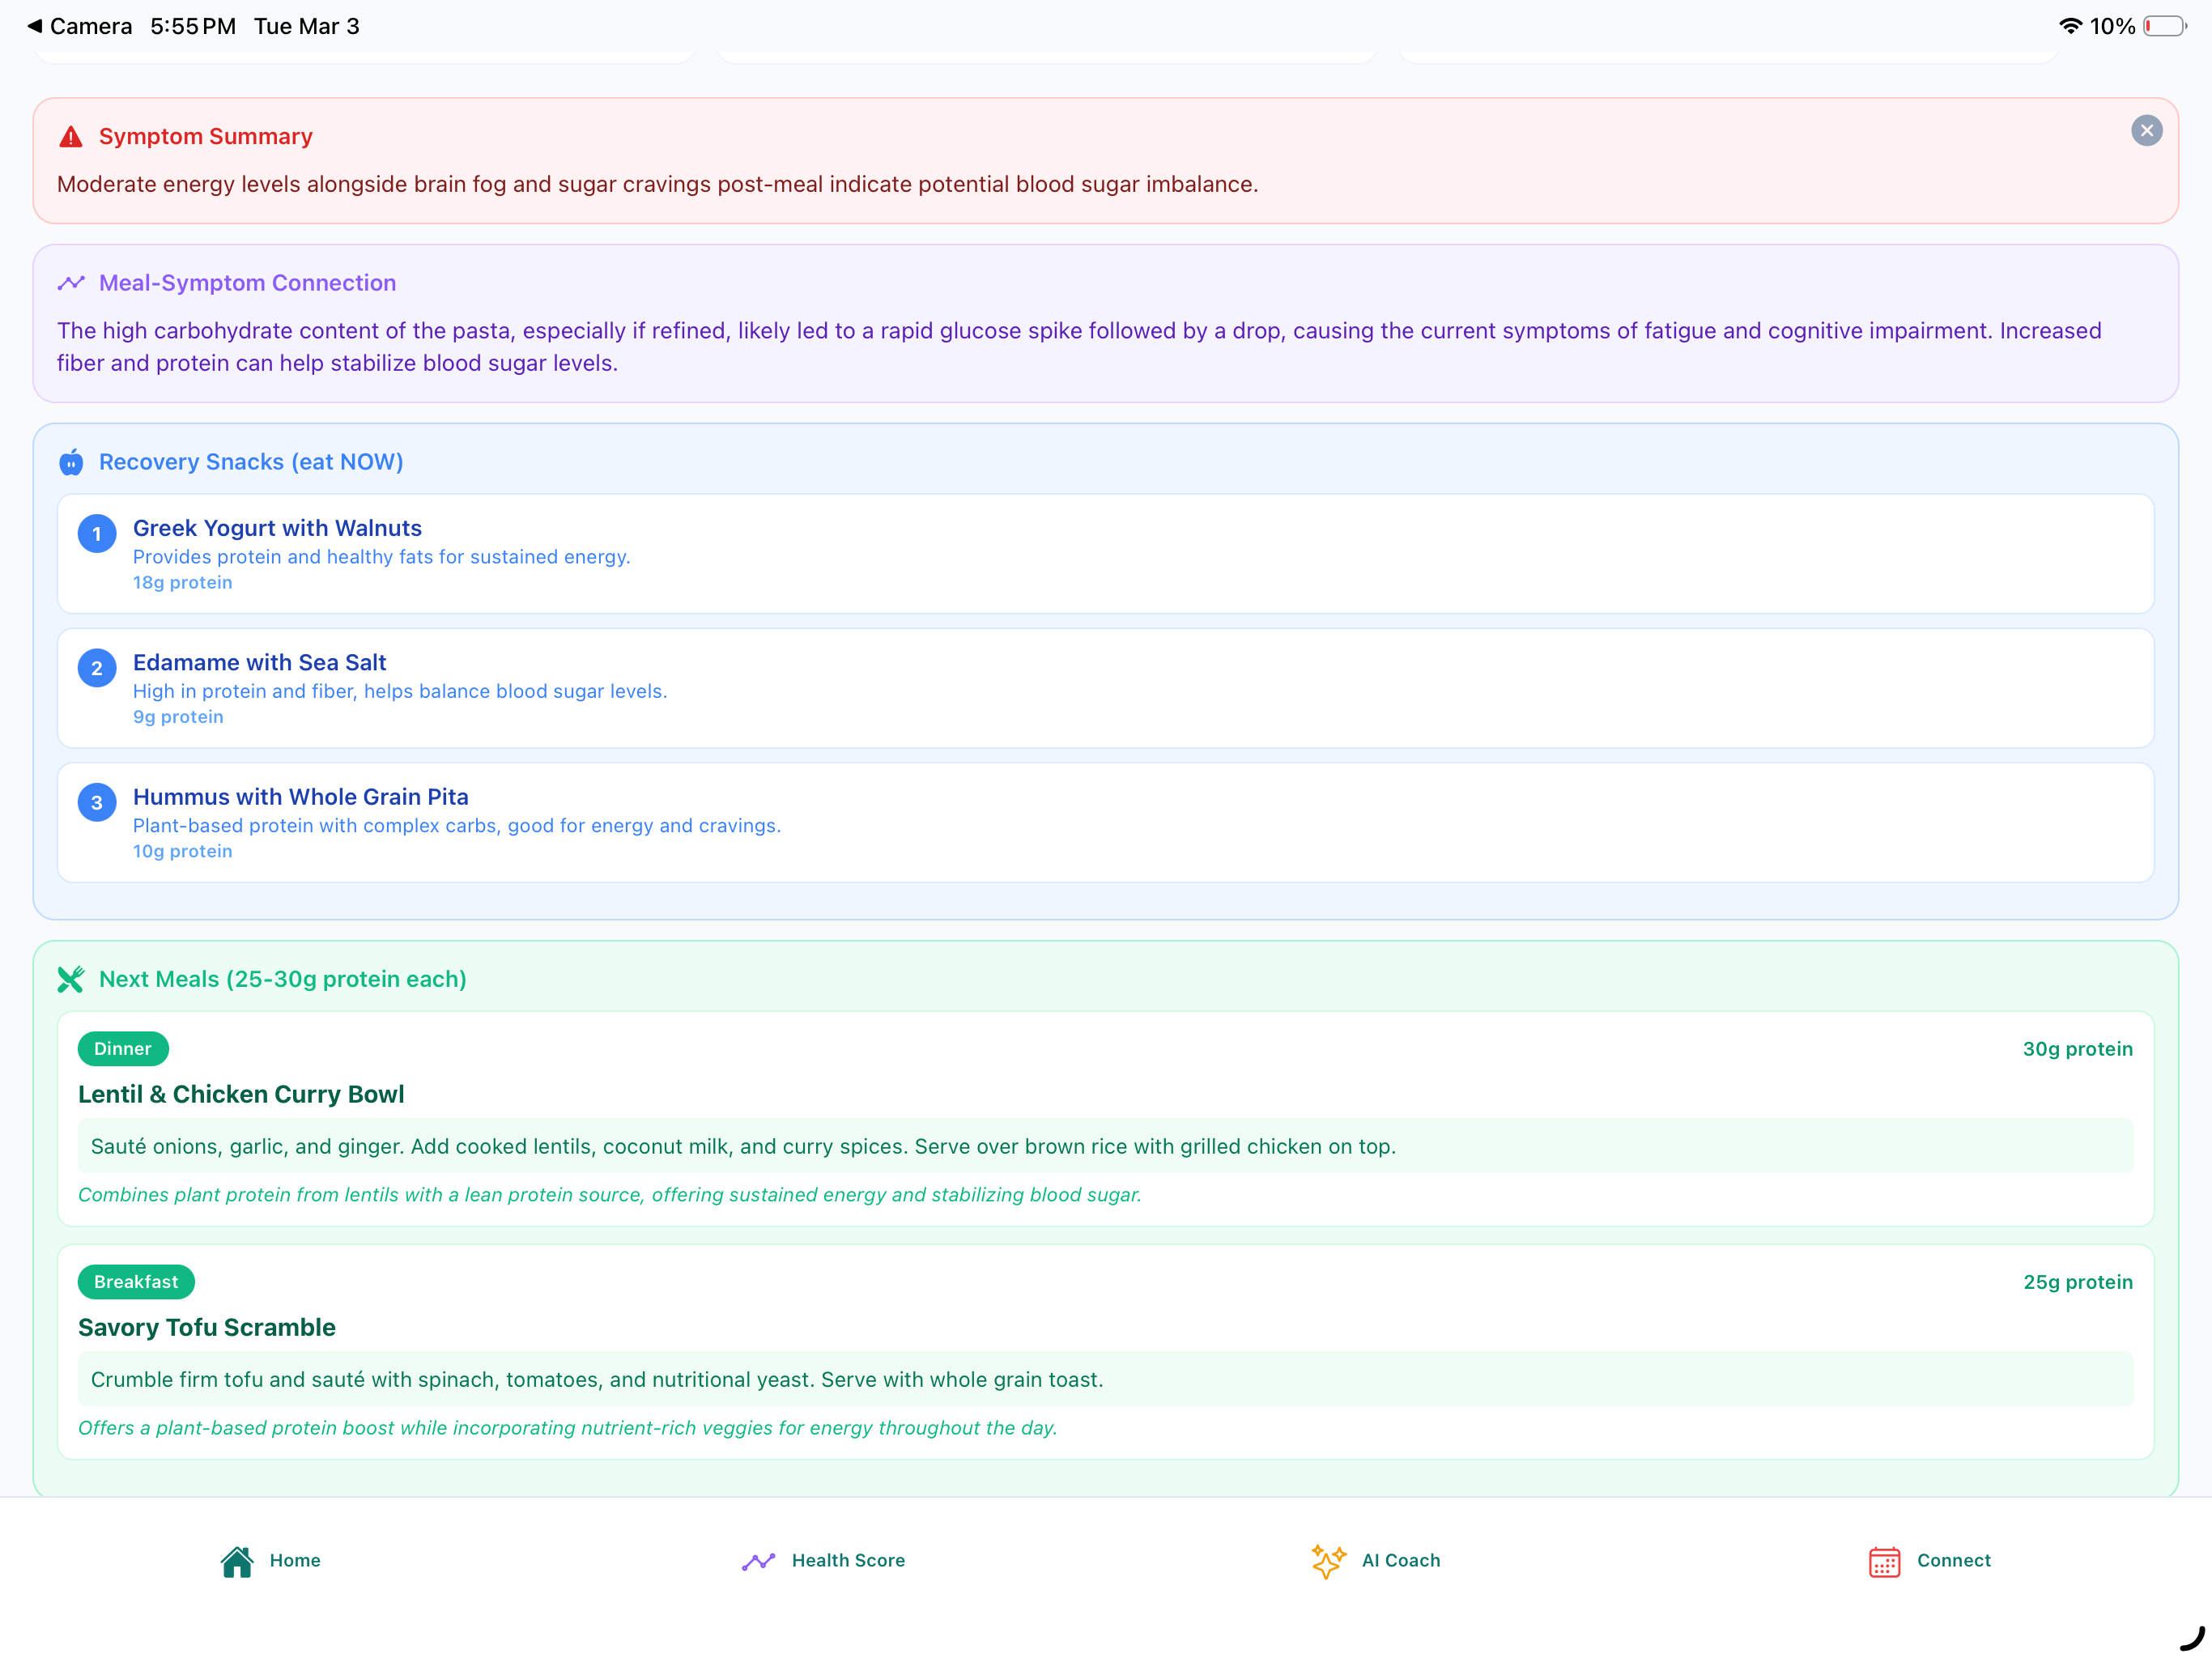
Task: Click the 30g protein label
Action: [2077, 1049]
